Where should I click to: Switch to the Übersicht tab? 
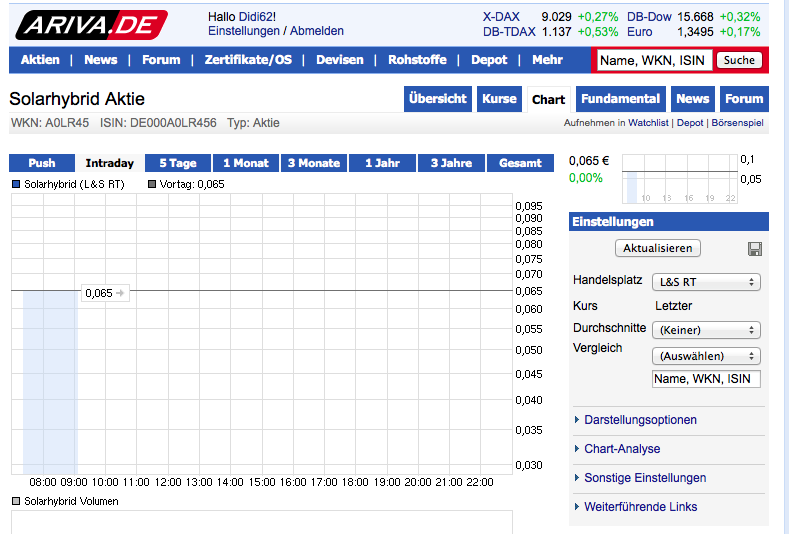click(438, 99)
